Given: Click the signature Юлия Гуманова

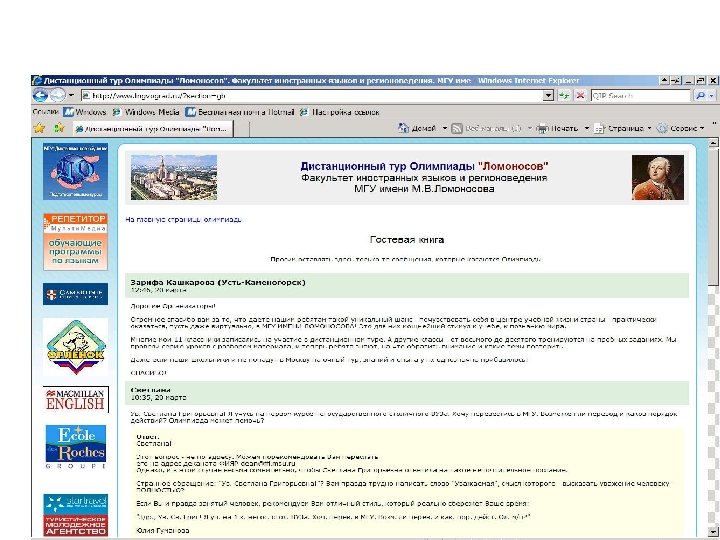Looking at the screenshot, I should tap(163, 530).
